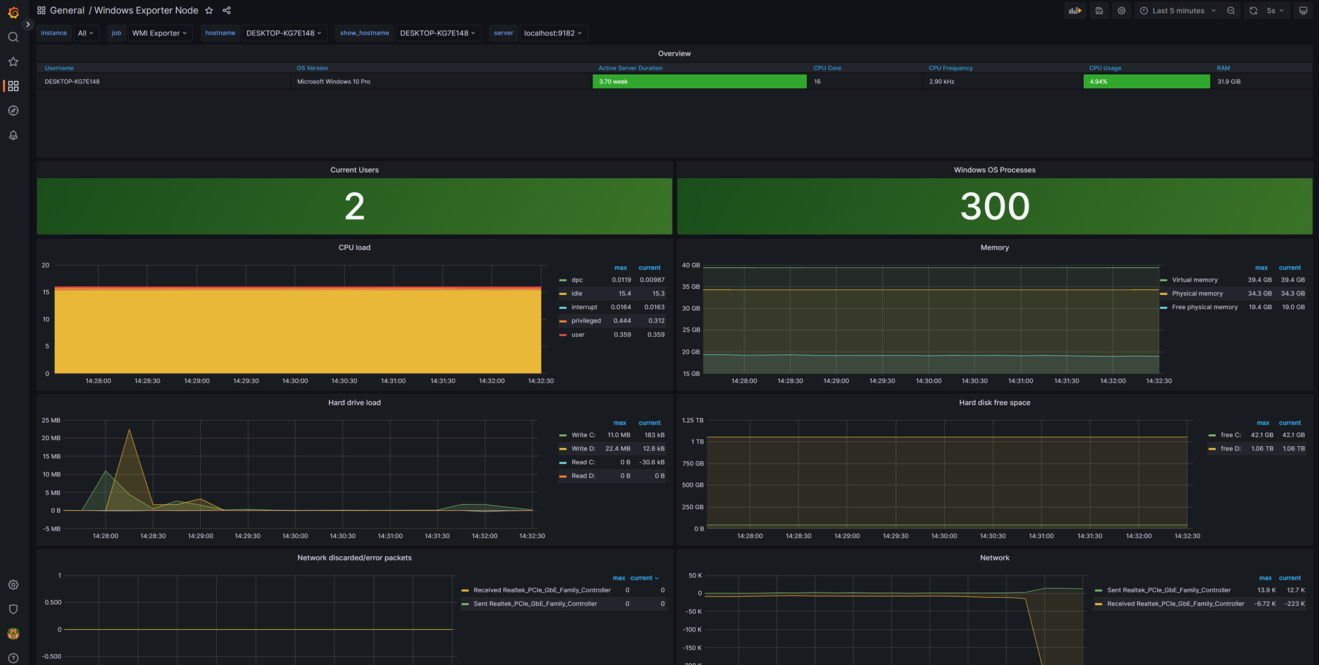Go to the General folder breadcrumb
The width and height of the screenshot is (1319, 665).
click(x=67, y=11)
